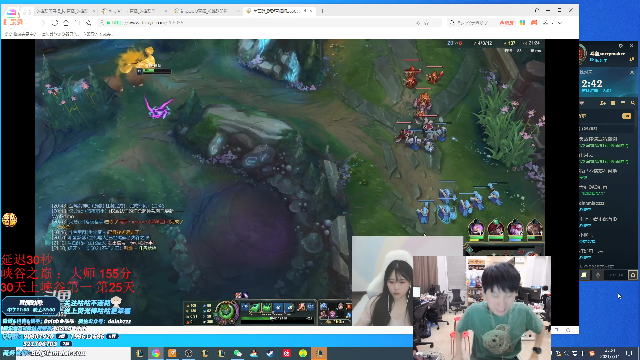Click the browser home icon
The height and width of the screenshot is (360, 640).
point(66,23)
